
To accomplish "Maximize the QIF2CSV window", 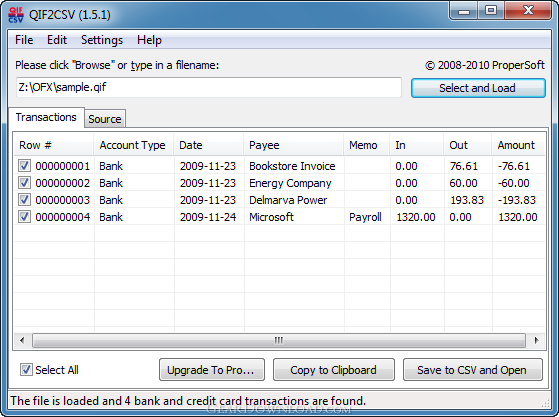I will [491, 11].
